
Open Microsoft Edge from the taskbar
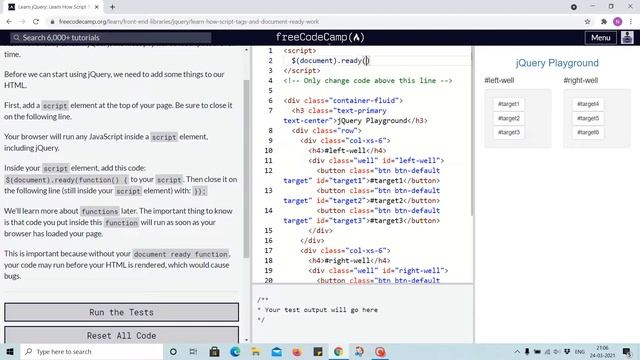pos(235,351)
